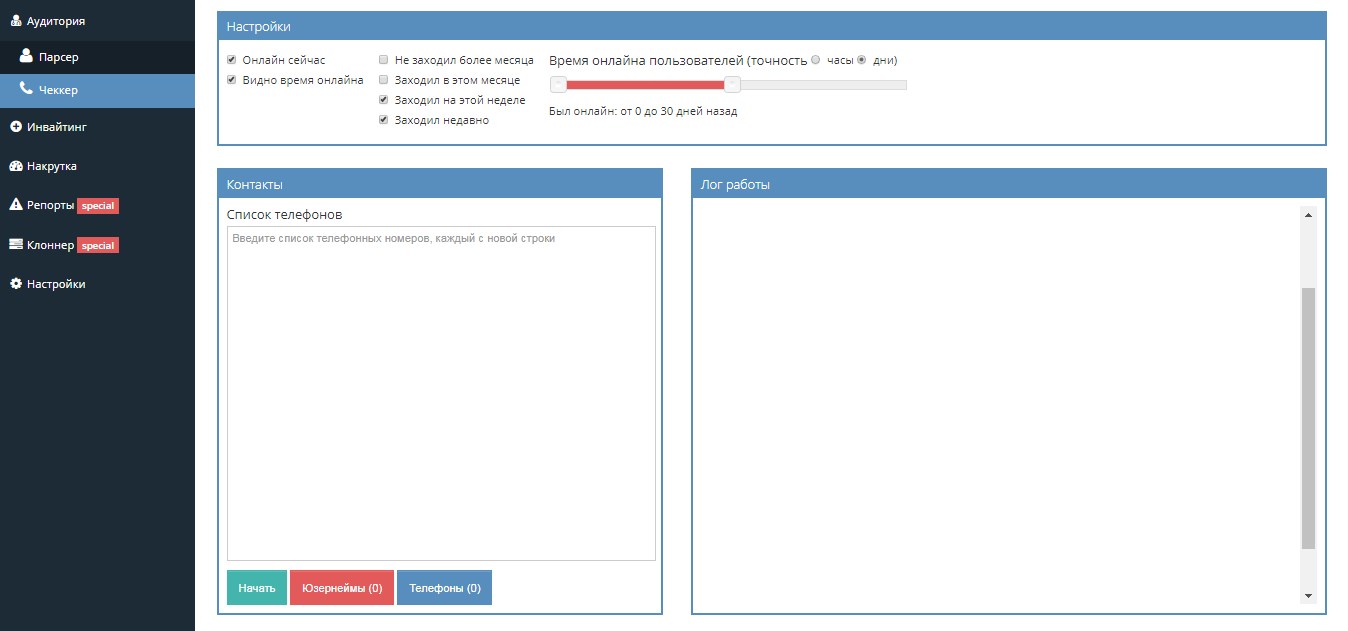The image size is (1348, 631).
Task: Toggle the Заходил в этом месяце checkbox
Action: tap(383, 80)
